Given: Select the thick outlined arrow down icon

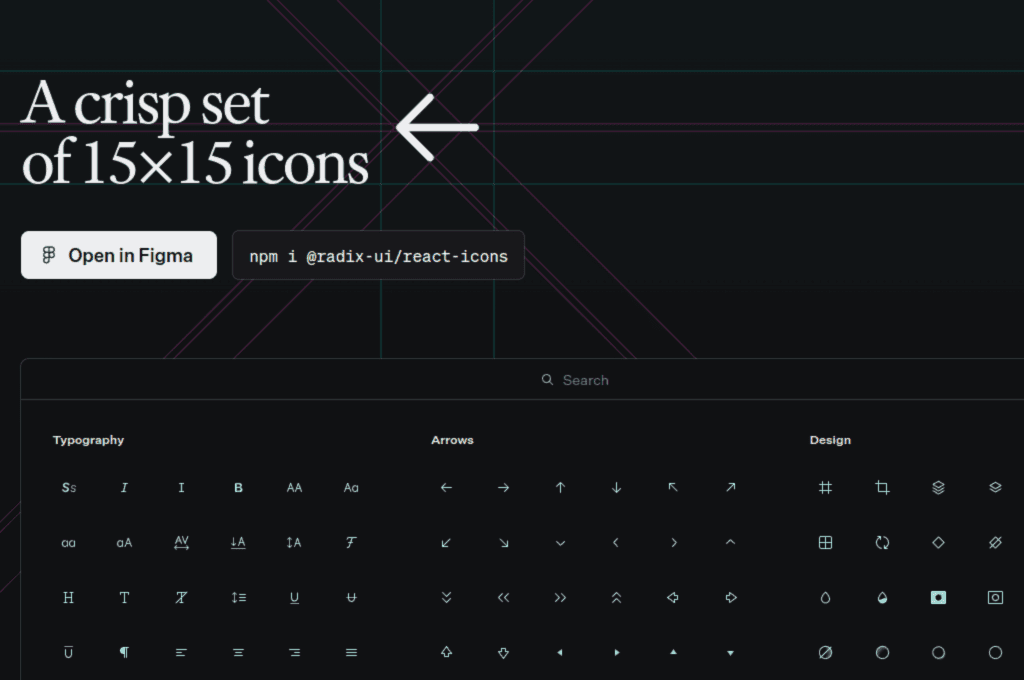Looking at the screenshot, I should click(x=504, y=652).
